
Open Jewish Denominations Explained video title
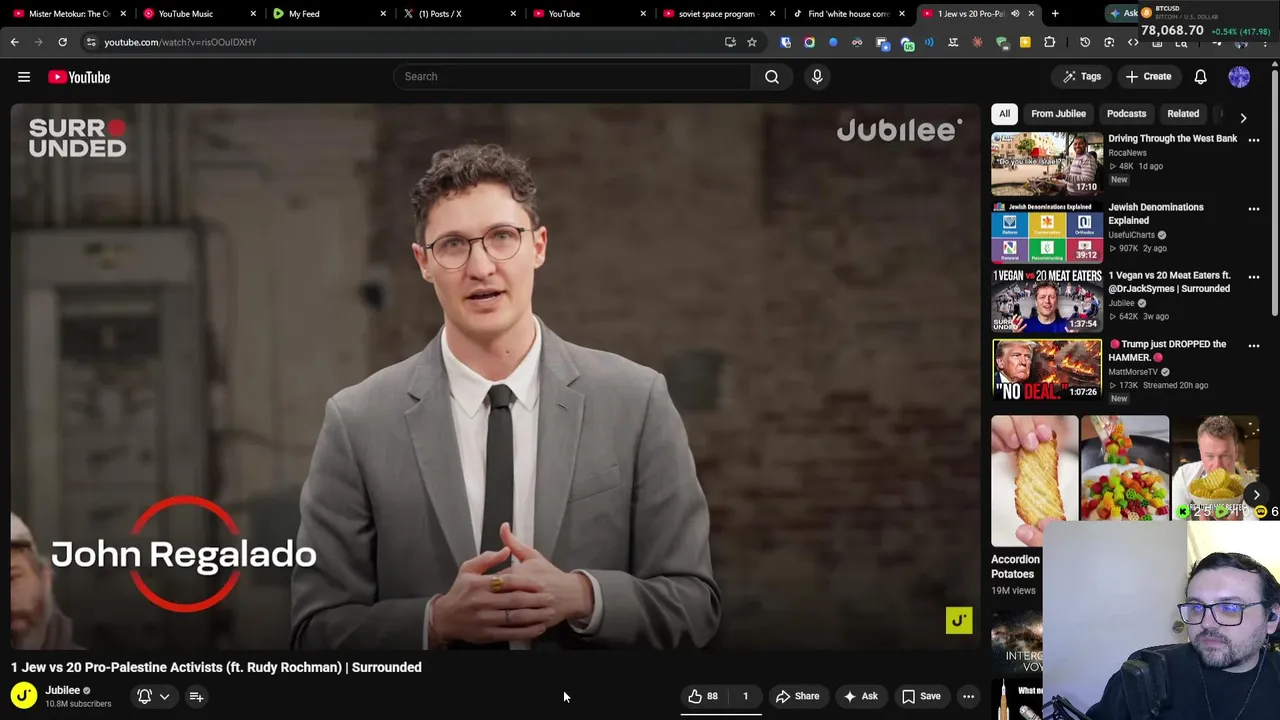[1156, 214]
